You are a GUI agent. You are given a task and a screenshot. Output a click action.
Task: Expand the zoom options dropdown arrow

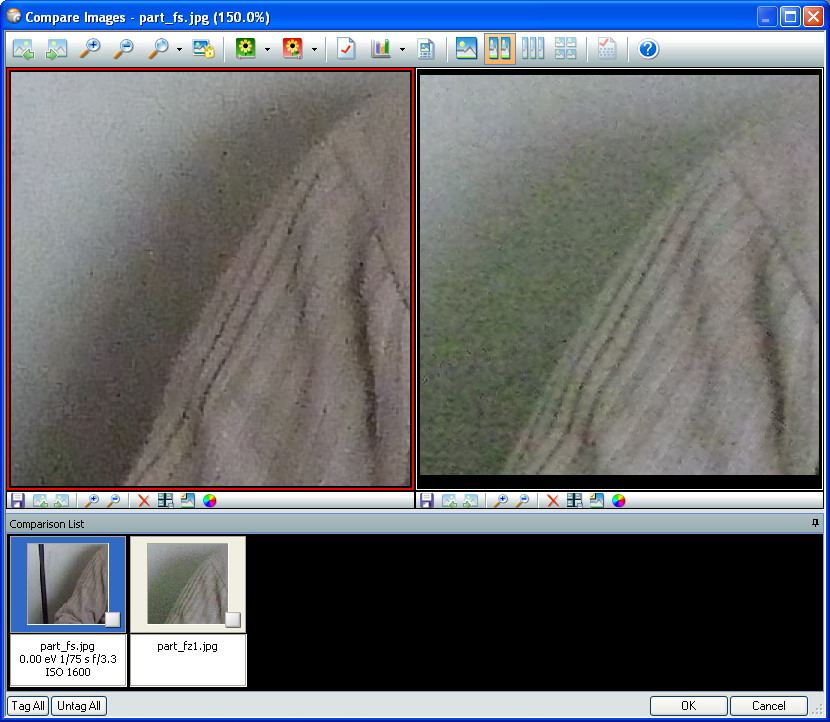(179, 49)
